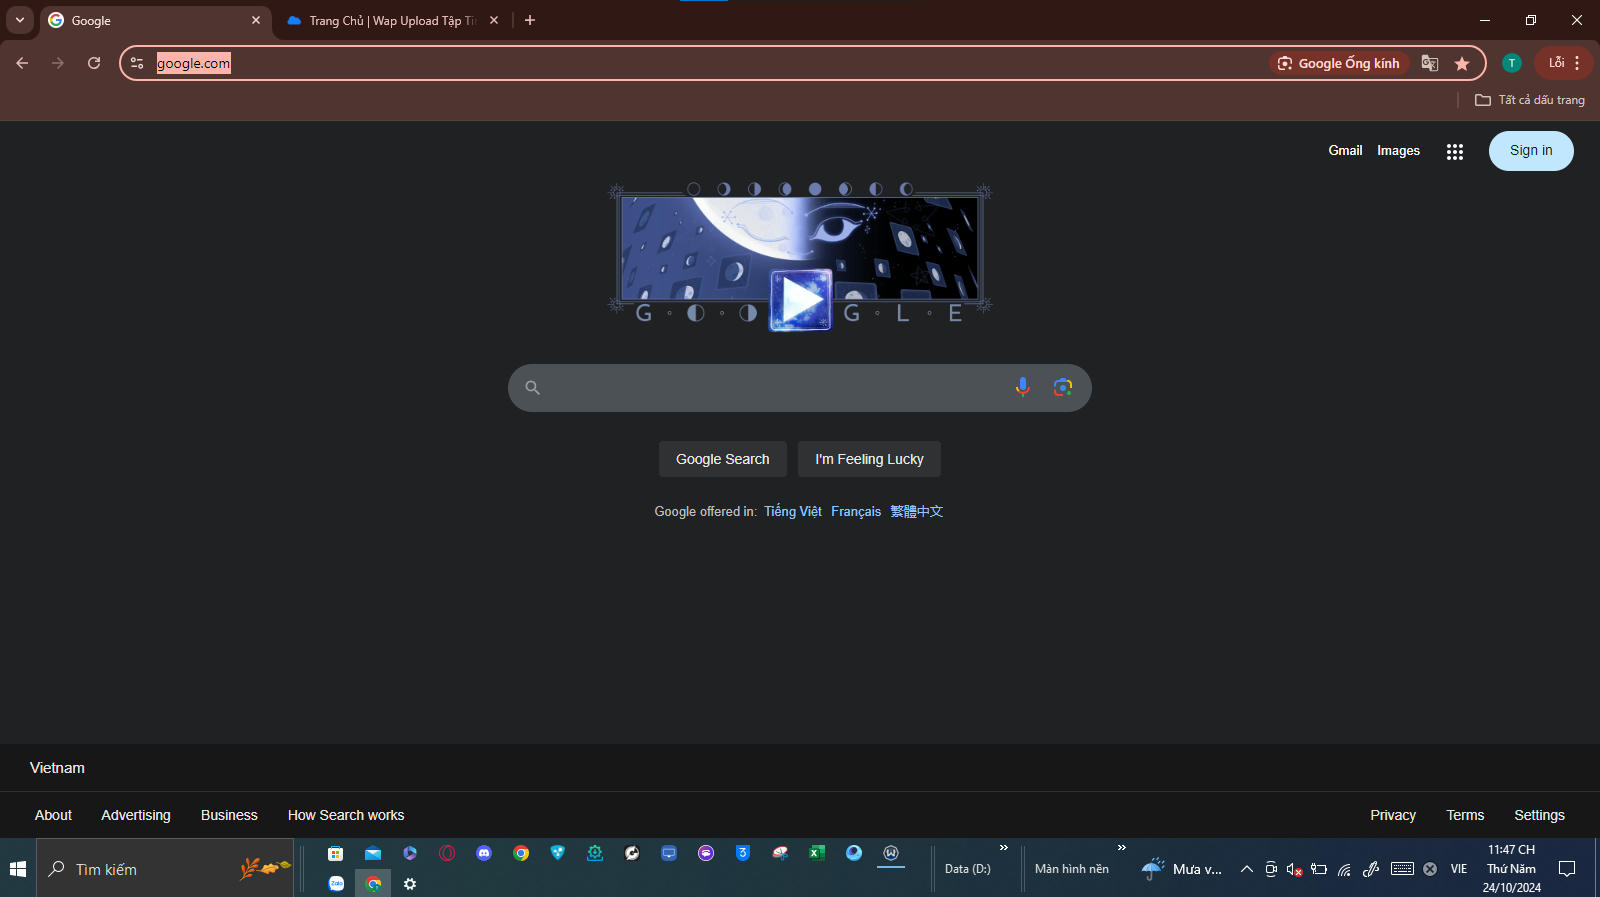The width and height of the screenshot is (1600, 897).
Task: Open the Mail app from taskbar
Action: (x=373, y=853)
